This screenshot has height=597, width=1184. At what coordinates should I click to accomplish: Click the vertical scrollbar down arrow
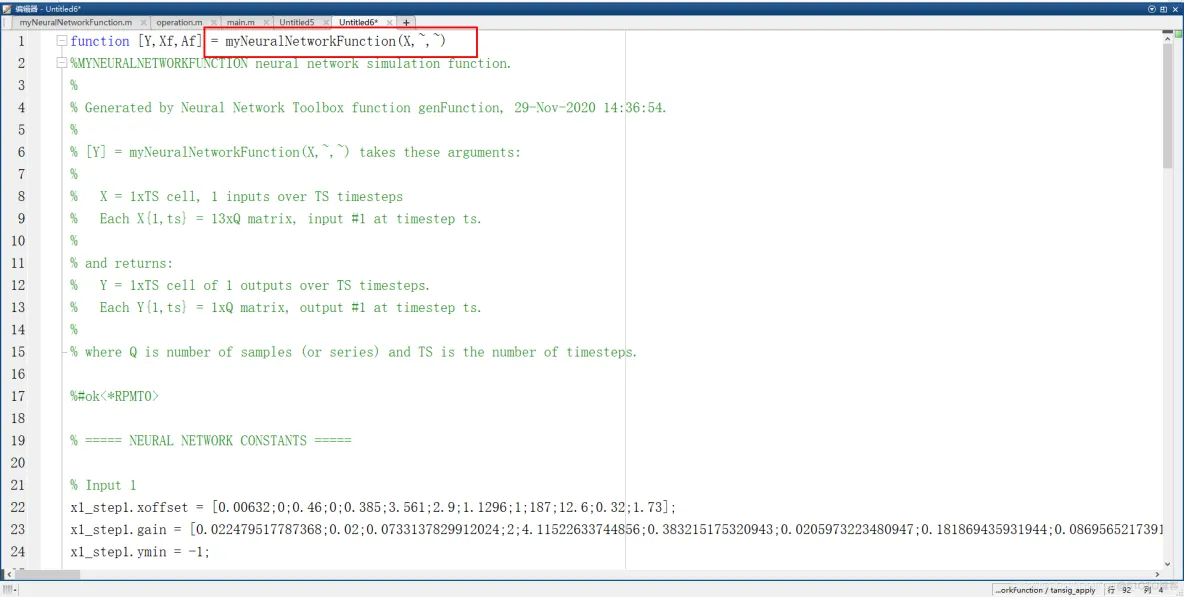[1168, 563]
